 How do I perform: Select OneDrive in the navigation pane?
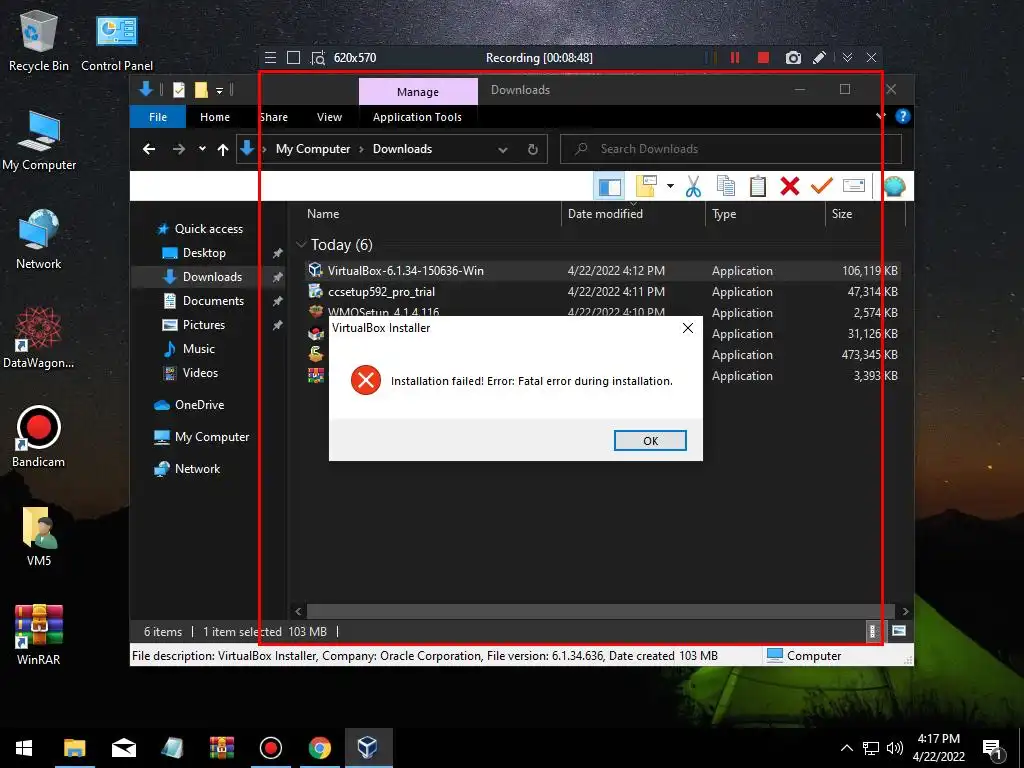199,405
